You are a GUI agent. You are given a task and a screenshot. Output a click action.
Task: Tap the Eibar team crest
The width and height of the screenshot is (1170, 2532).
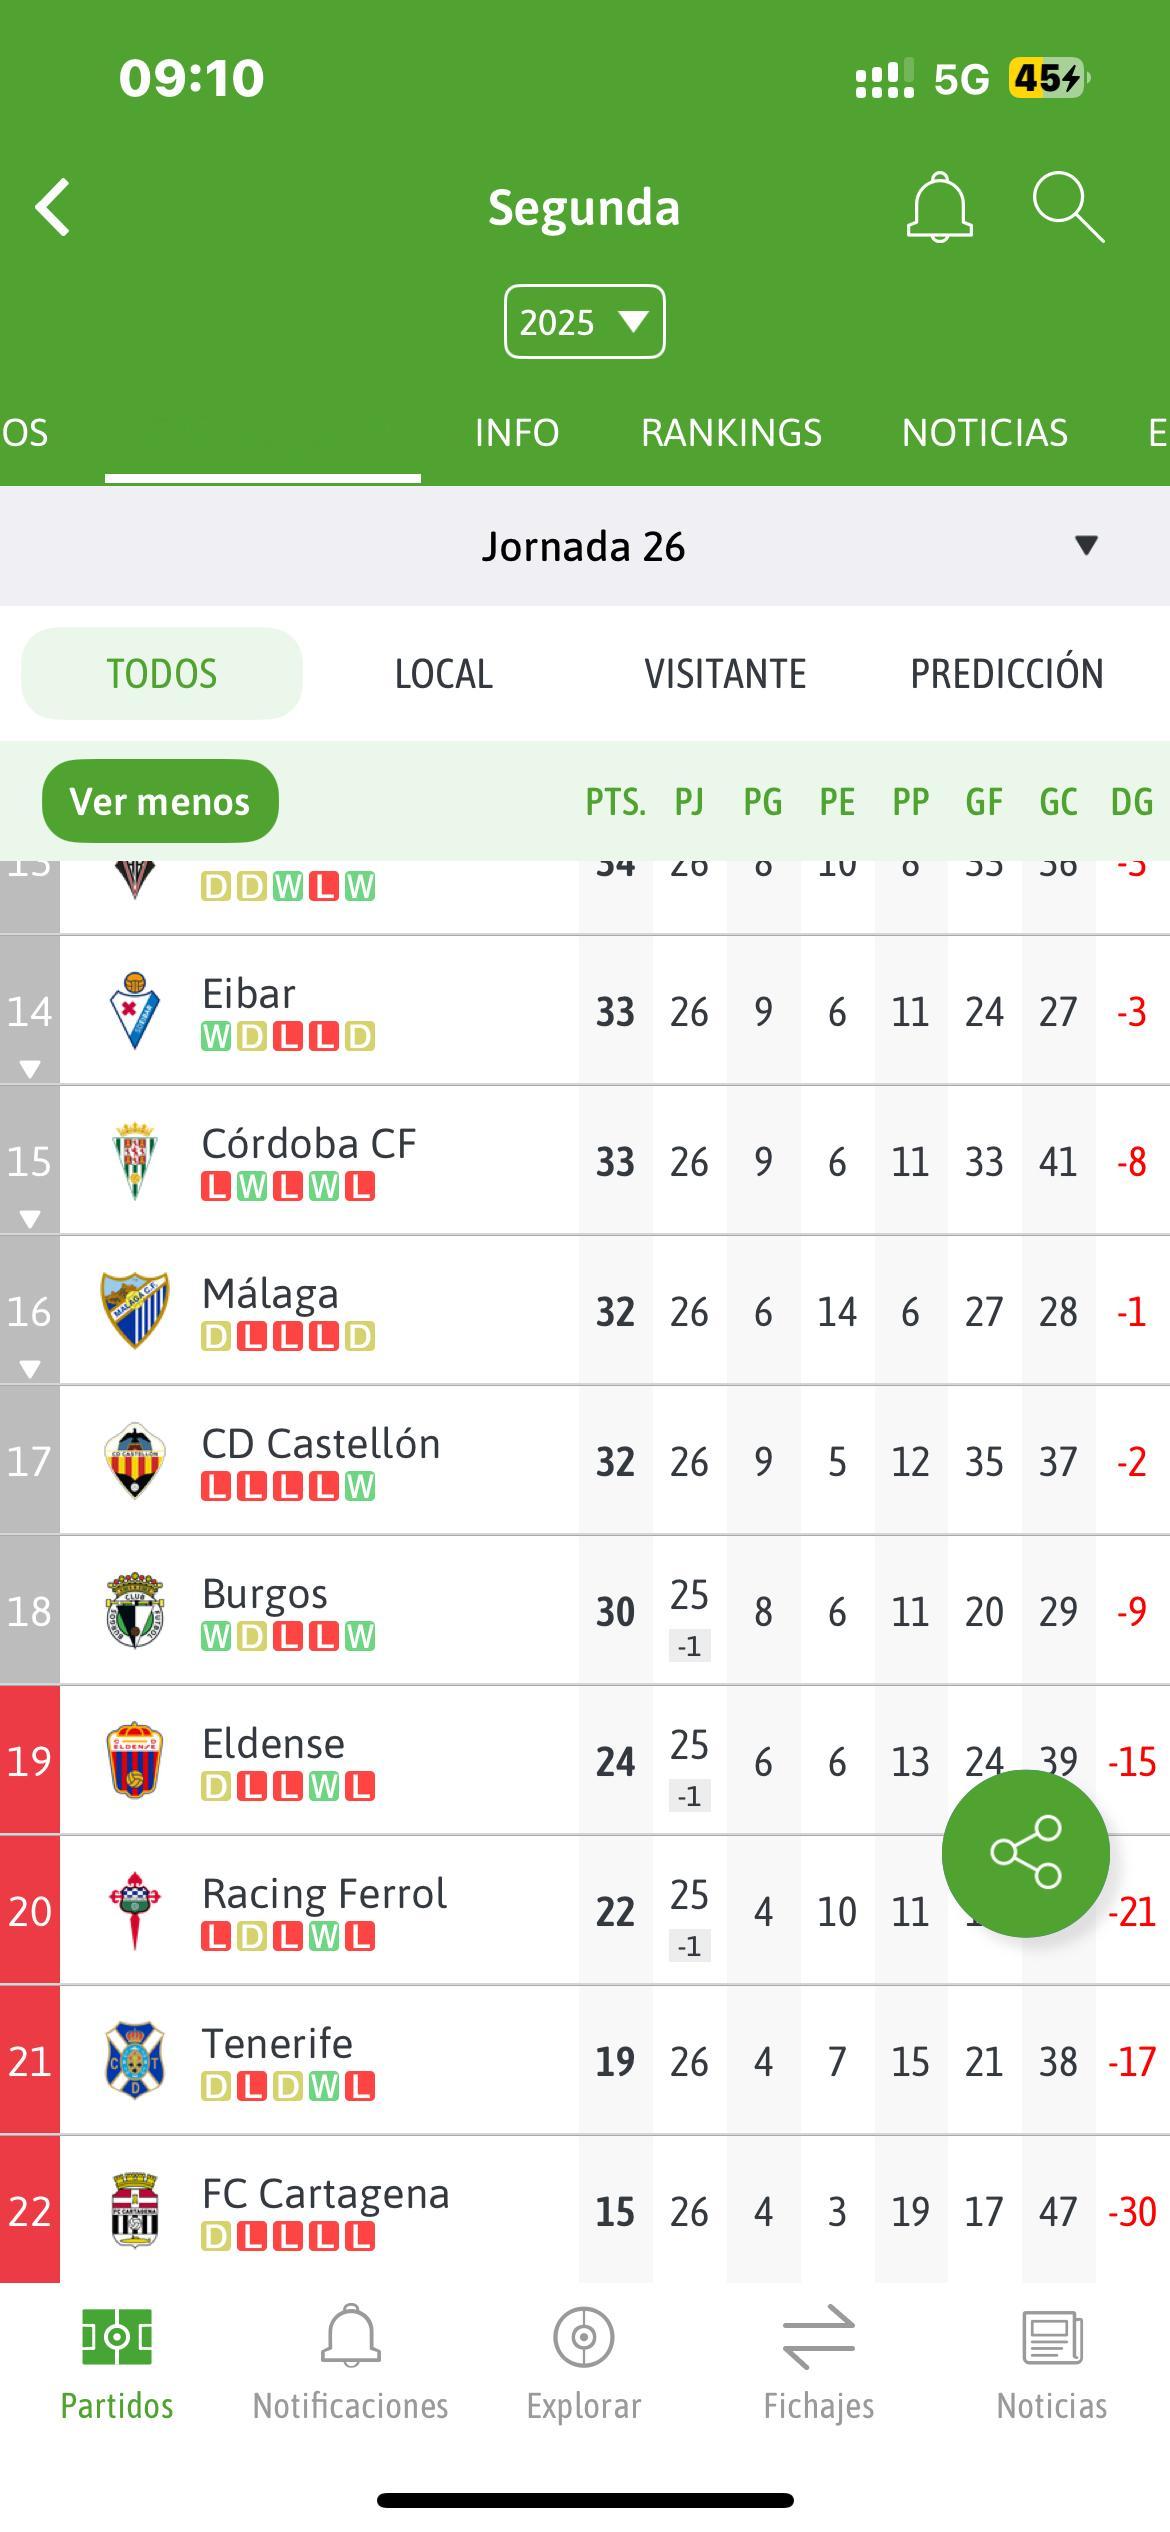click(134, 1011)
